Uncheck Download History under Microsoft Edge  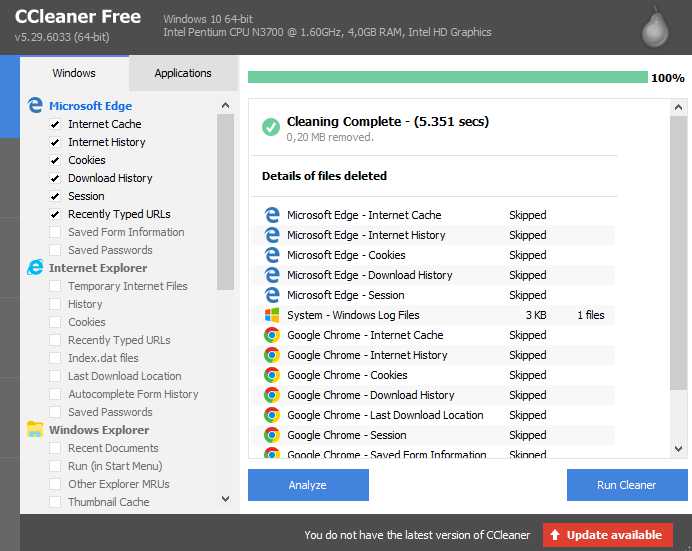coord(55,178)
